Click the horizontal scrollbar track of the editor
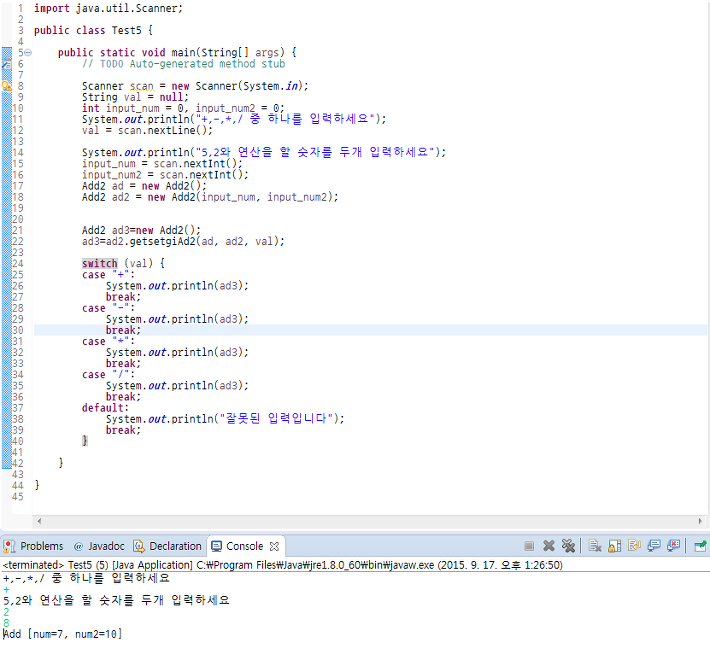The width and height of the screenshot is (710, 666). point(369,521)
